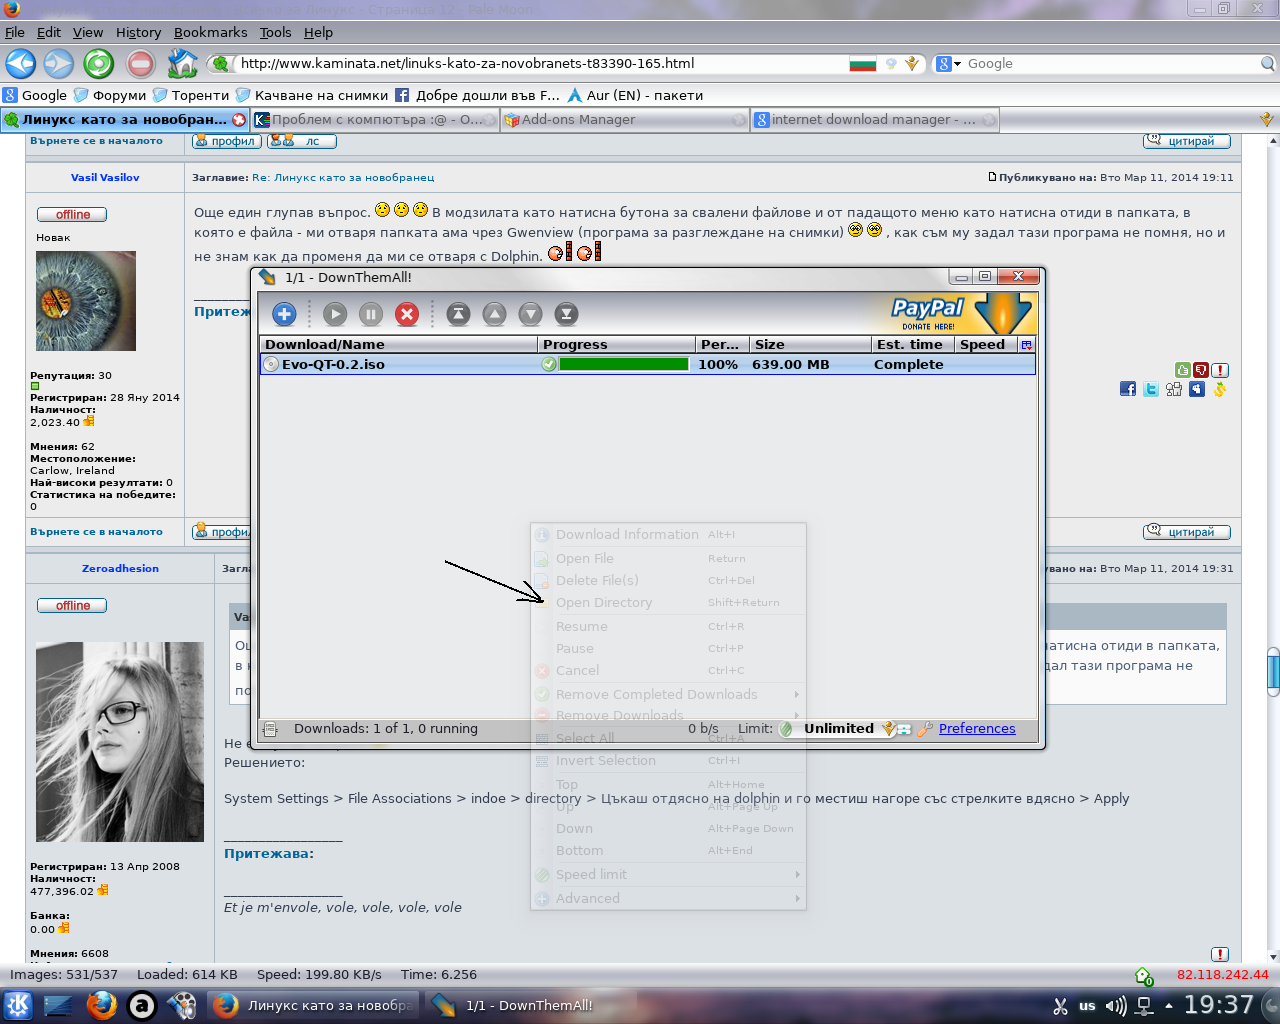Click the Move Down arrow icon
Image resolution: width=1280 pixels, height=1024 pixels.
530,314
